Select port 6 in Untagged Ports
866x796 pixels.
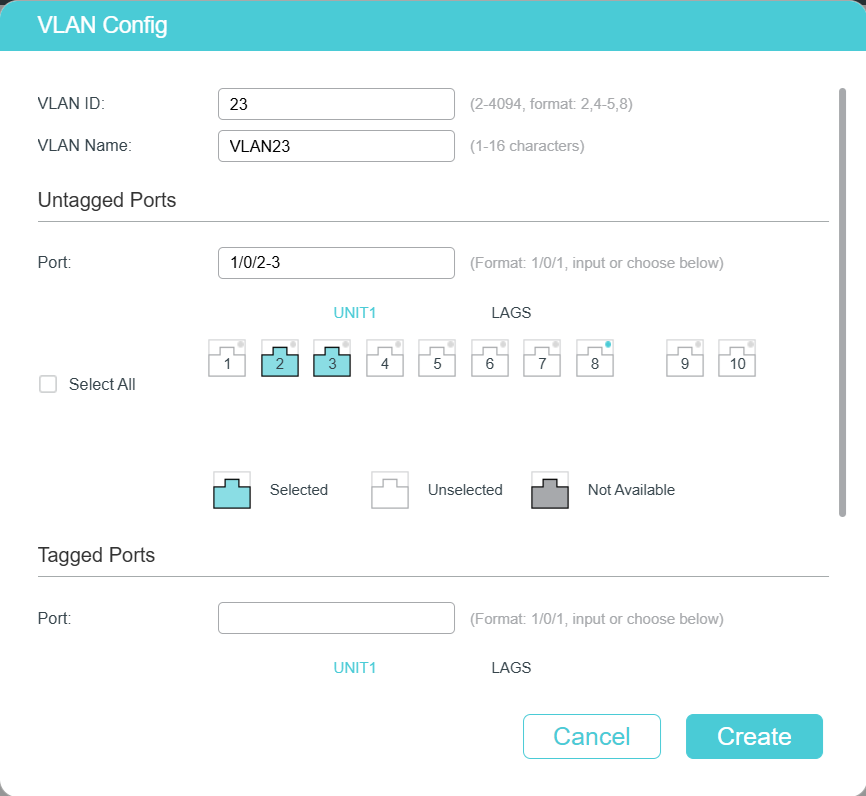(x=490, y=359)
